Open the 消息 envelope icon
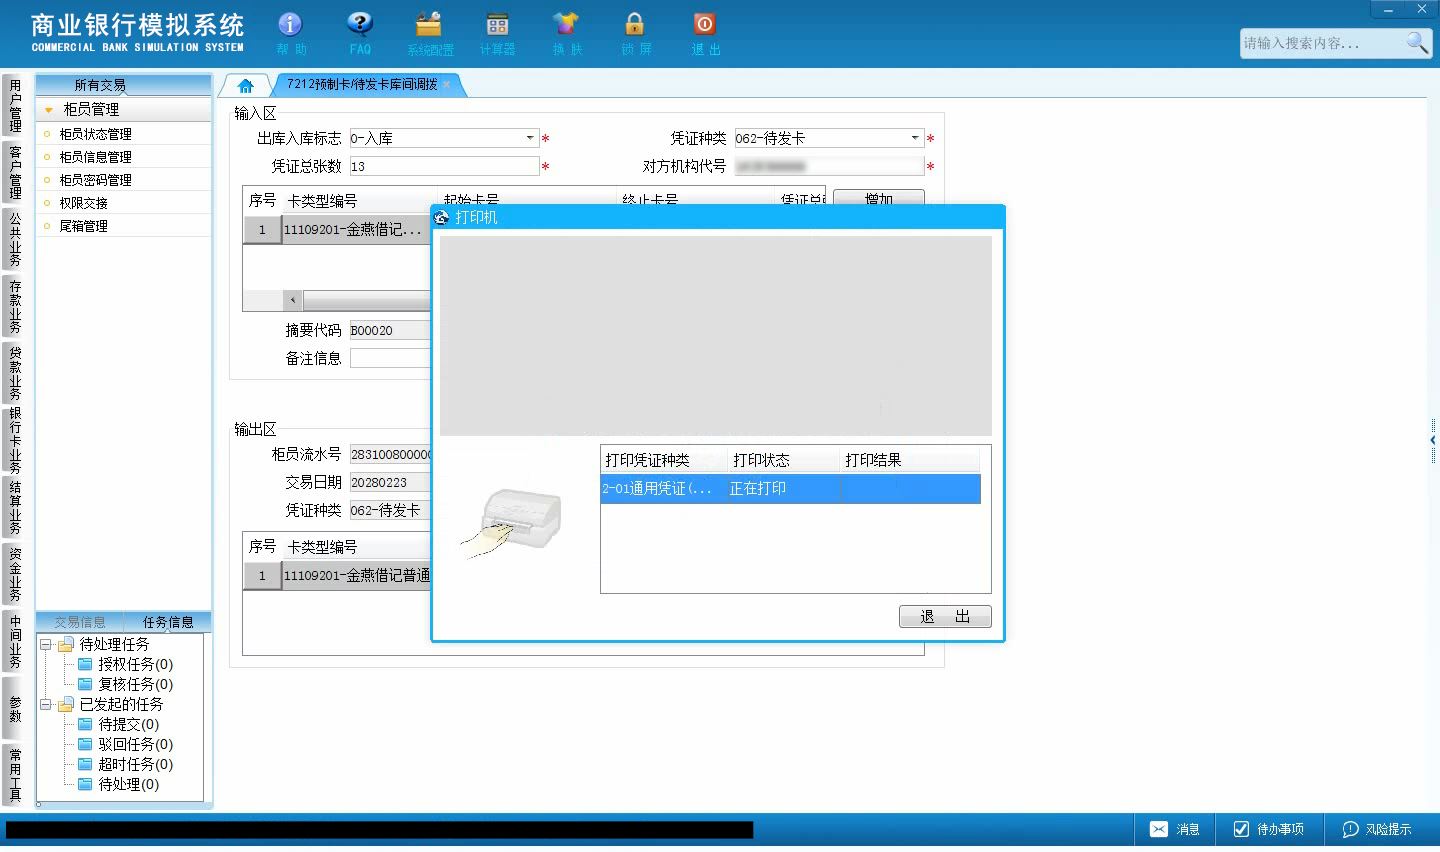The height and width of the screenshot is (852, 1440). (1159, 829)
